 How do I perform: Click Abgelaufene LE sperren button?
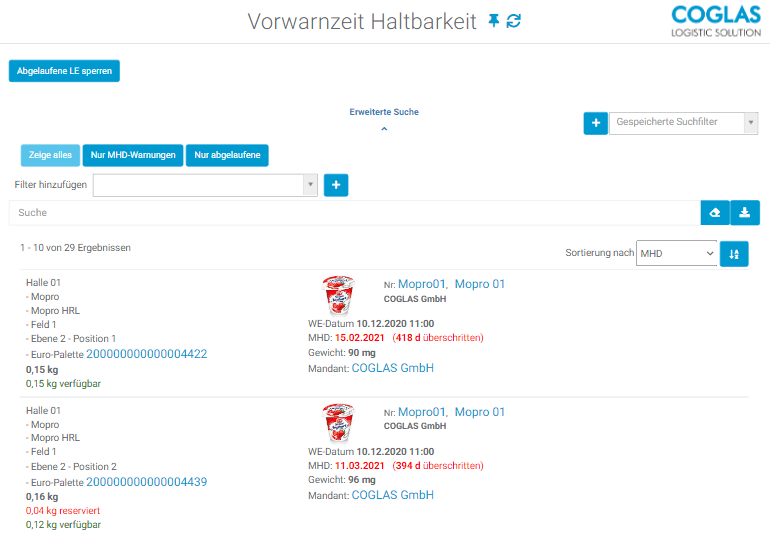tap(64, 71)
